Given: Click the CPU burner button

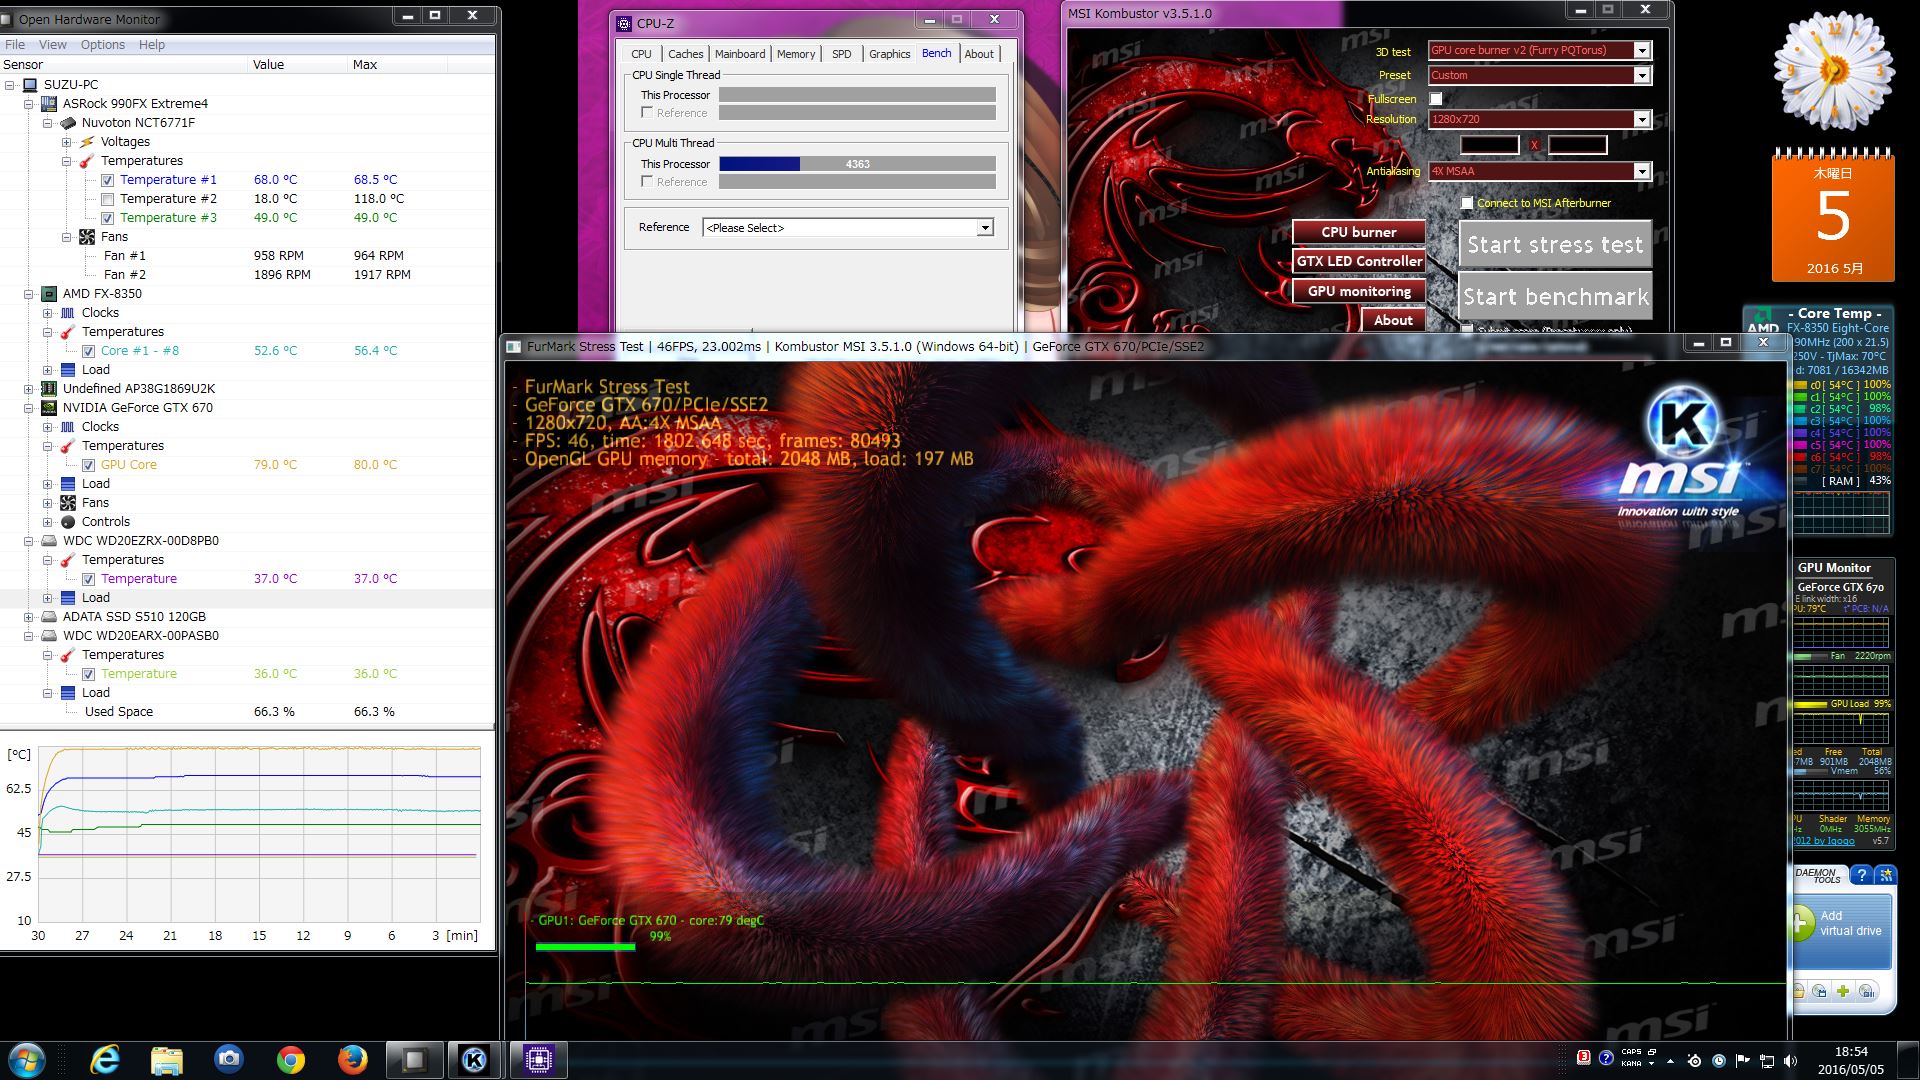Looking at the screenshot, I should click(1358, 232).
